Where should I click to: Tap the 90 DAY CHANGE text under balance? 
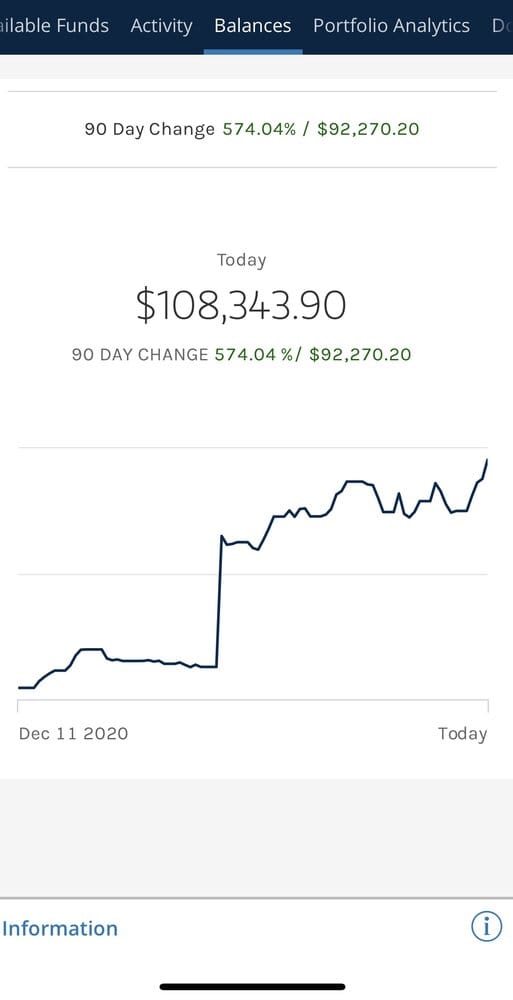pos(140,355)
